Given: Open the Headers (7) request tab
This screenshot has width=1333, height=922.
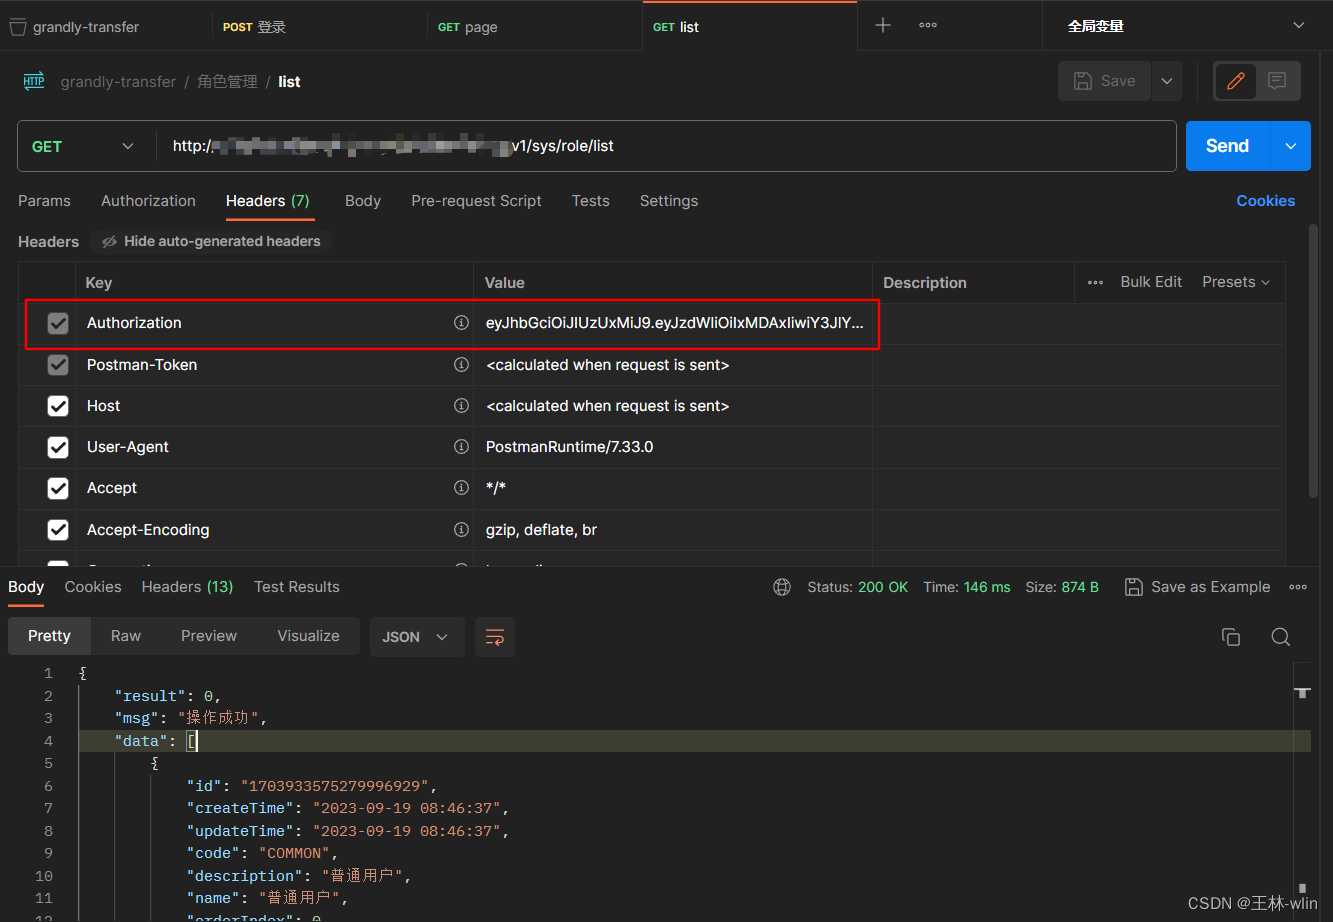Looking at the screenshot, I should click(268, 201).
